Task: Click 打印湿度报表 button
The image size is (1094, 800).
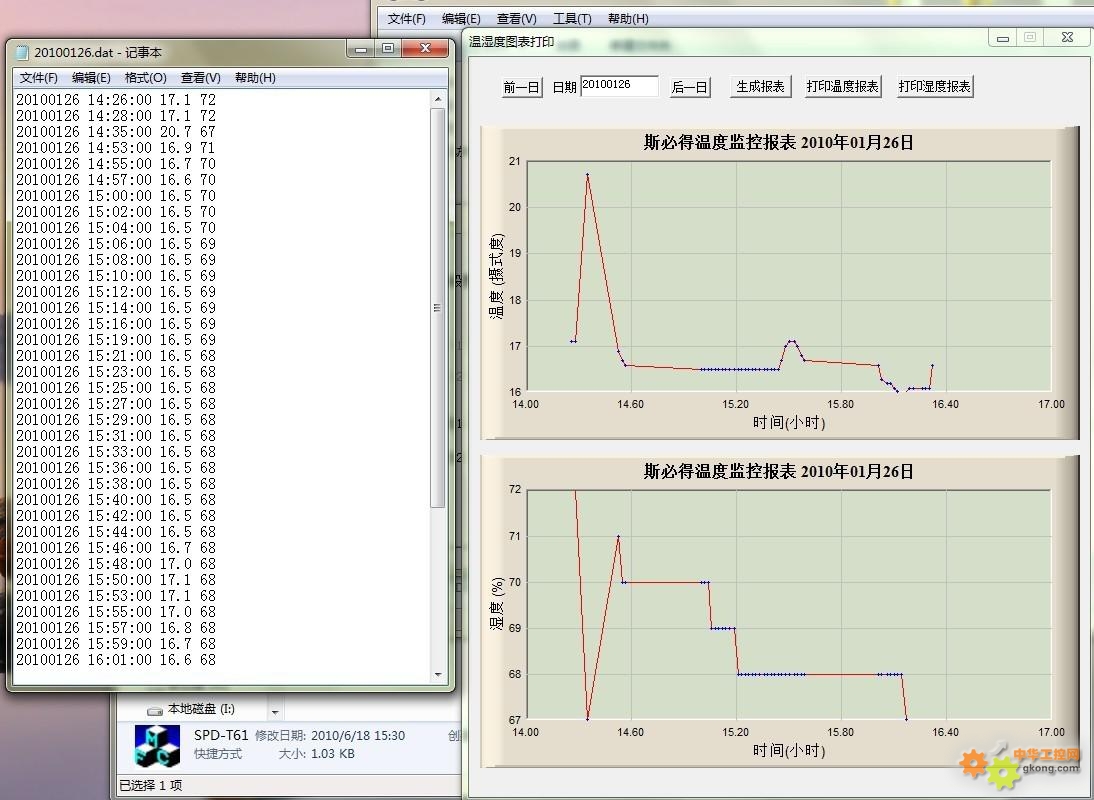Action: tap(934, 86)
